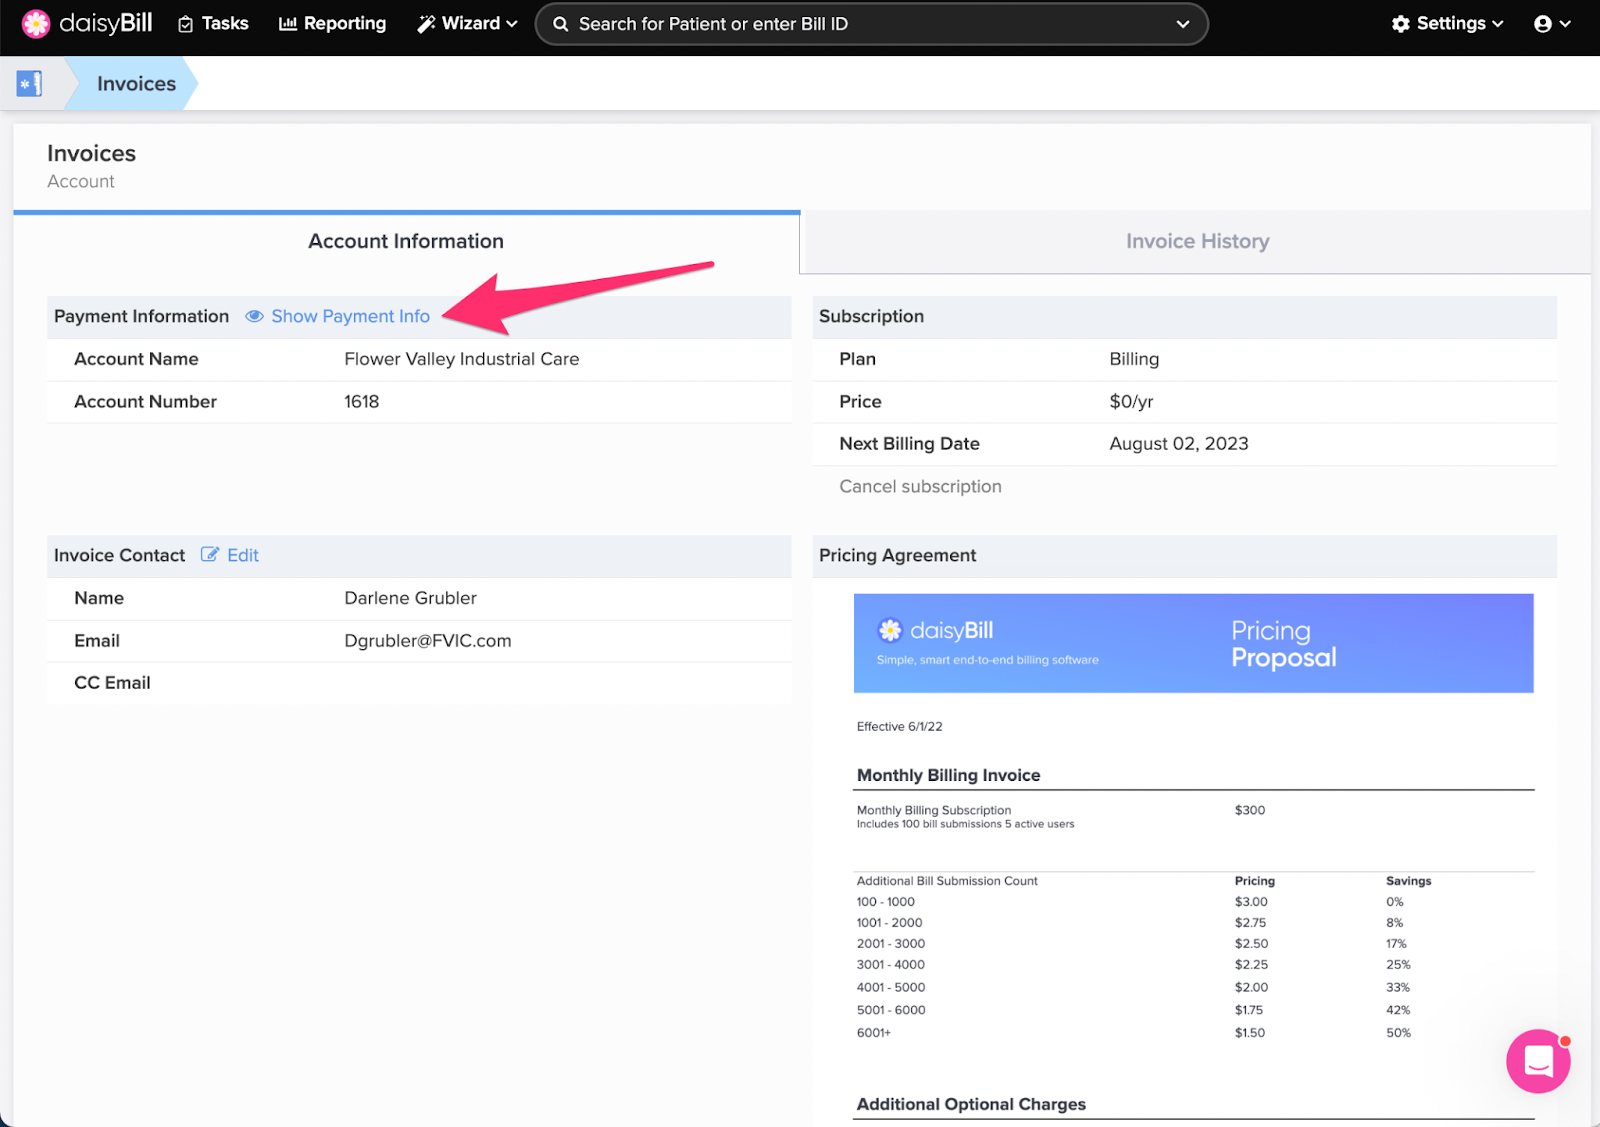Click the Tasks clipboard icon
This screenshot has width=1600, height=1127.
186,24
